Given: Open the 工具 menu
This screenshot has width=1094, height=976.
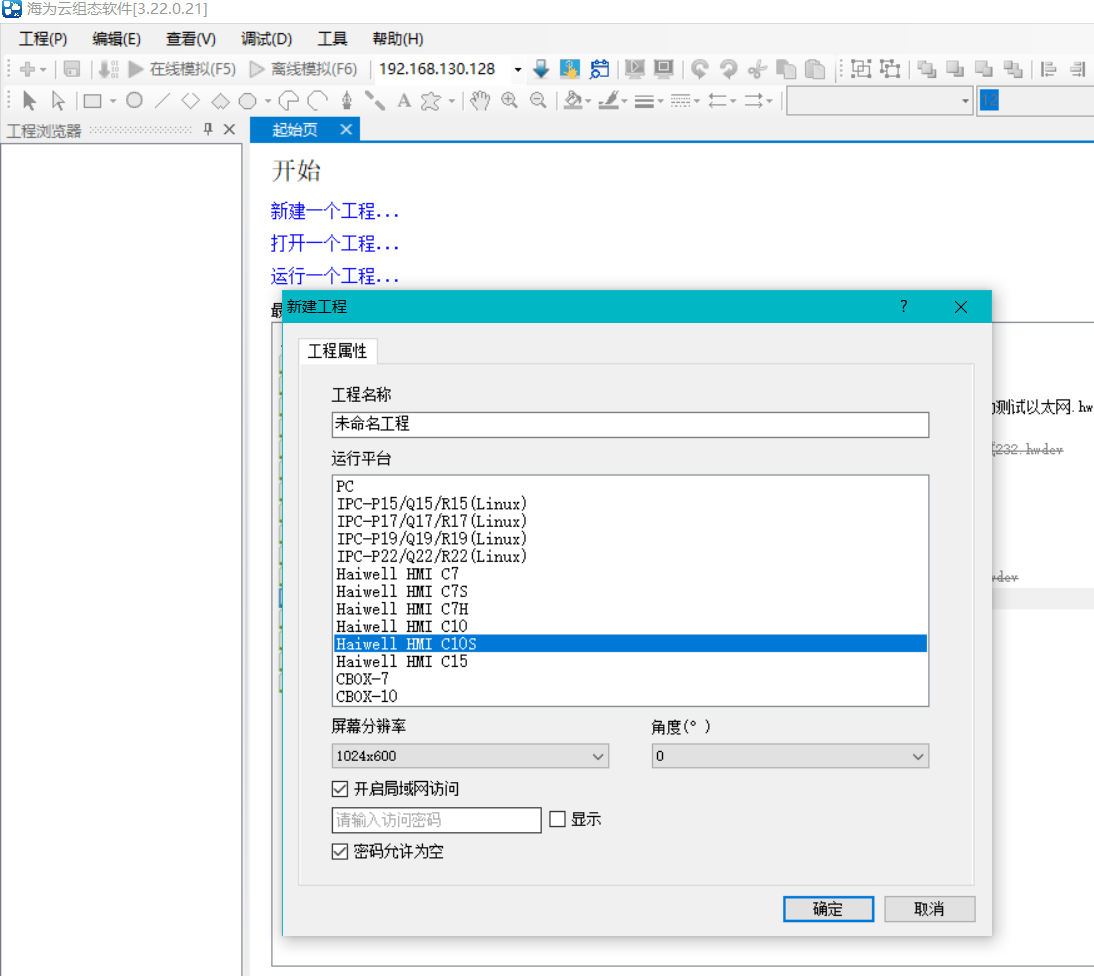Looking at the screenshot, I should 332,39.
